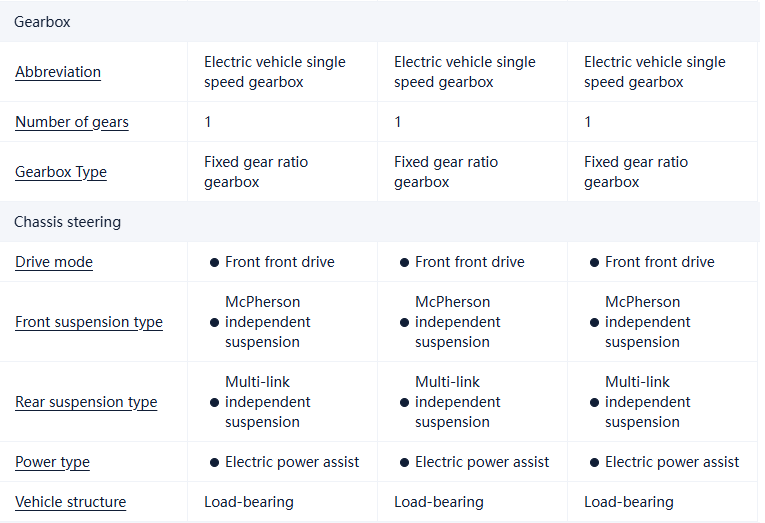
Task: Click the Drive mode link
Action: tap(54, 262)
